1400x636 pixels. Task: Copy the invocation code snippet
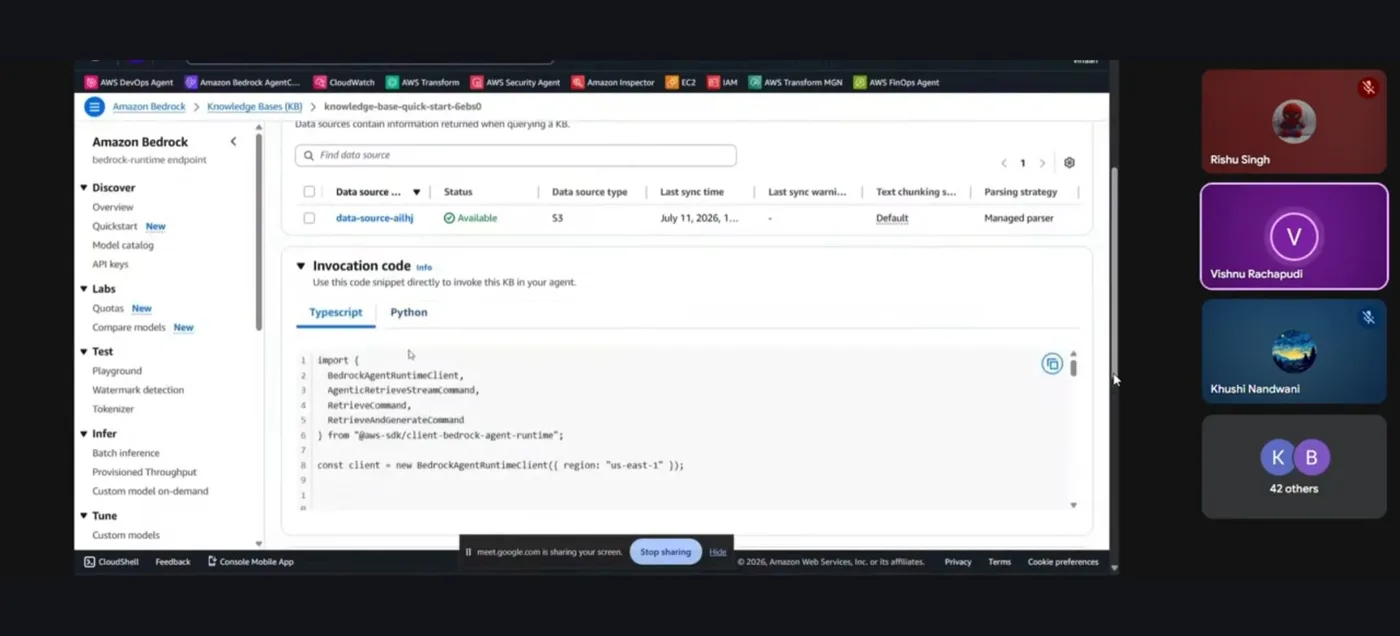(x=1051, y=364)
